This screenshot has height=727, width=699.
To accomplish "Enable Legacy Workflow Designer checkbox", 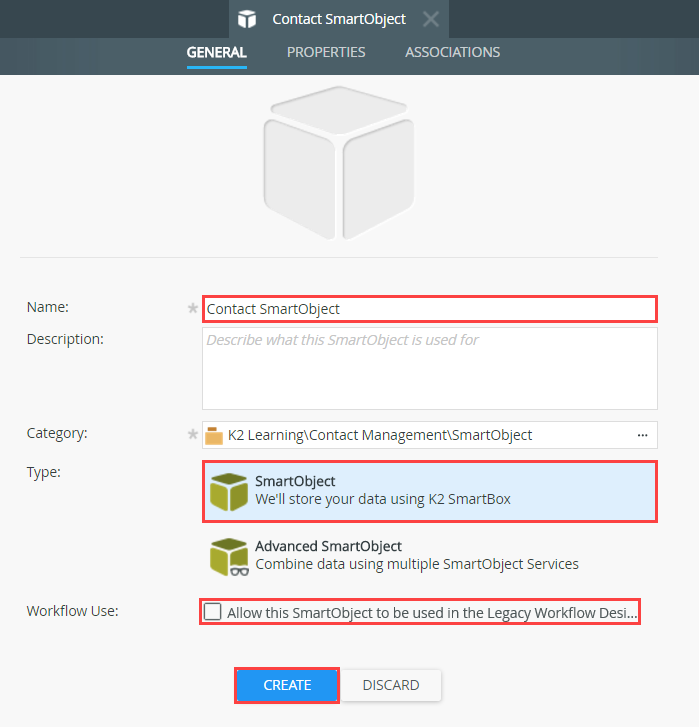I will (213, 612).
